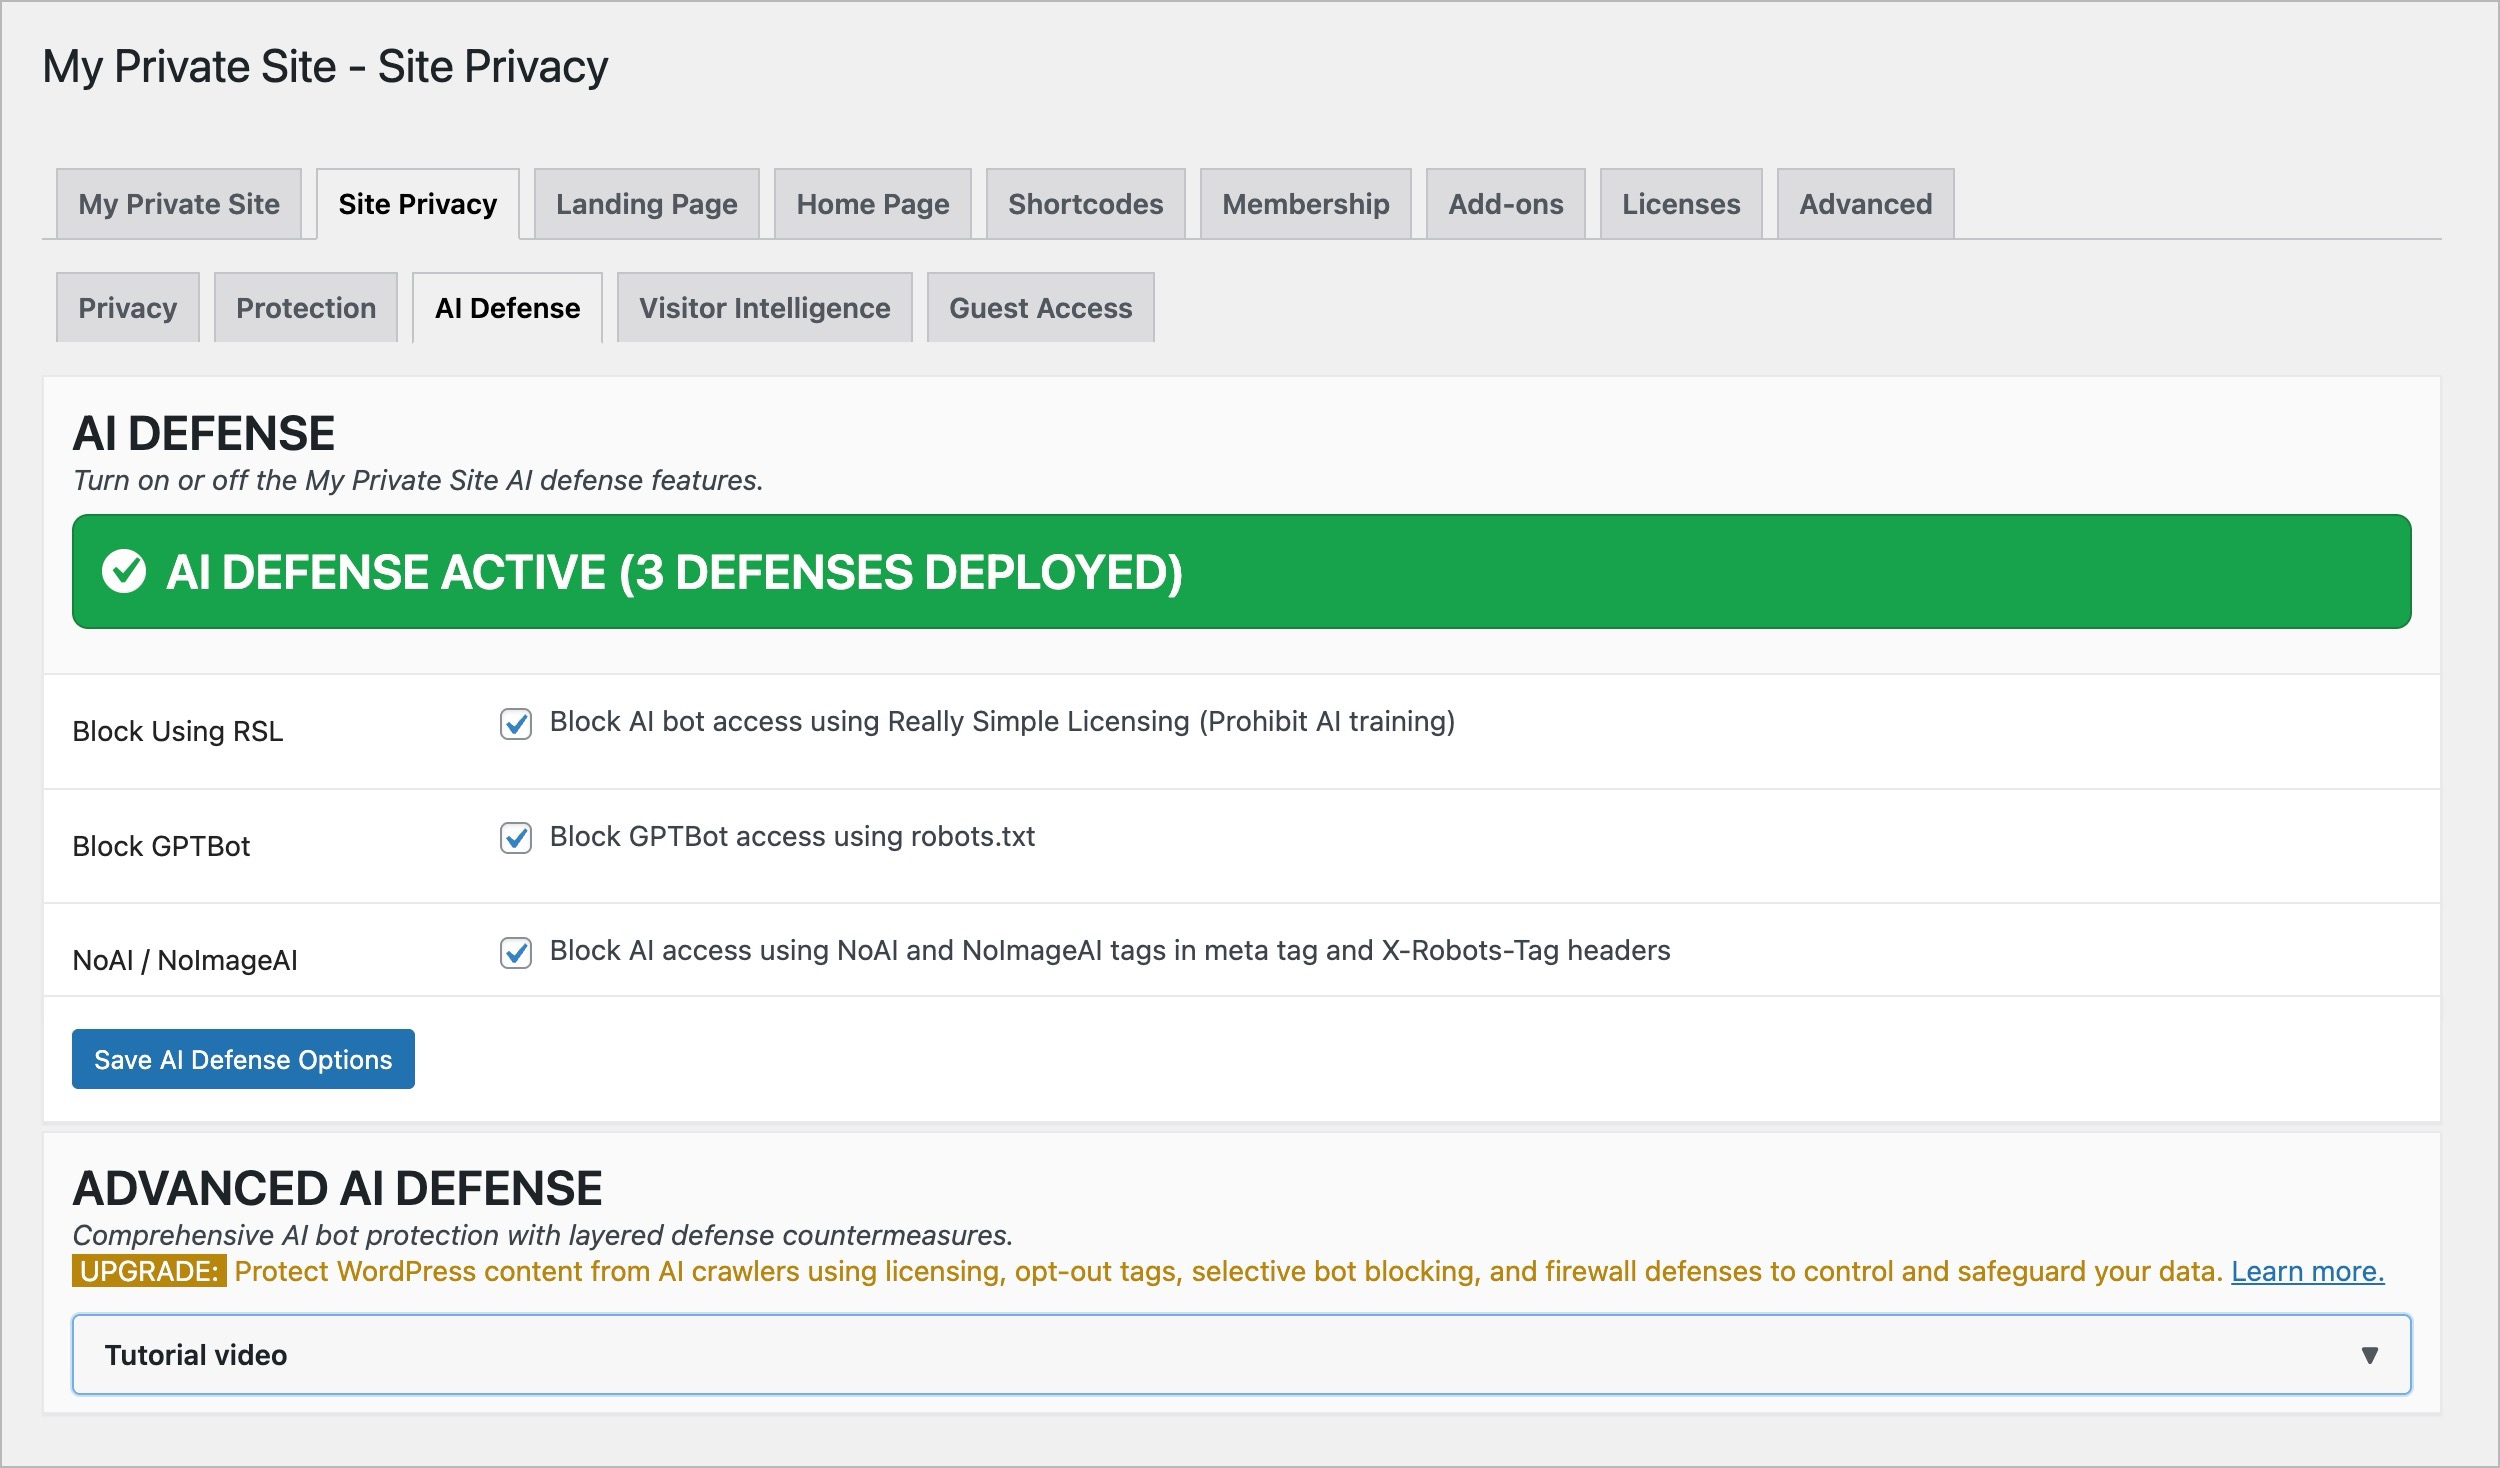Switch to the My Private Site tab
2500x1468 pixels.
click(x=179, y=204)
